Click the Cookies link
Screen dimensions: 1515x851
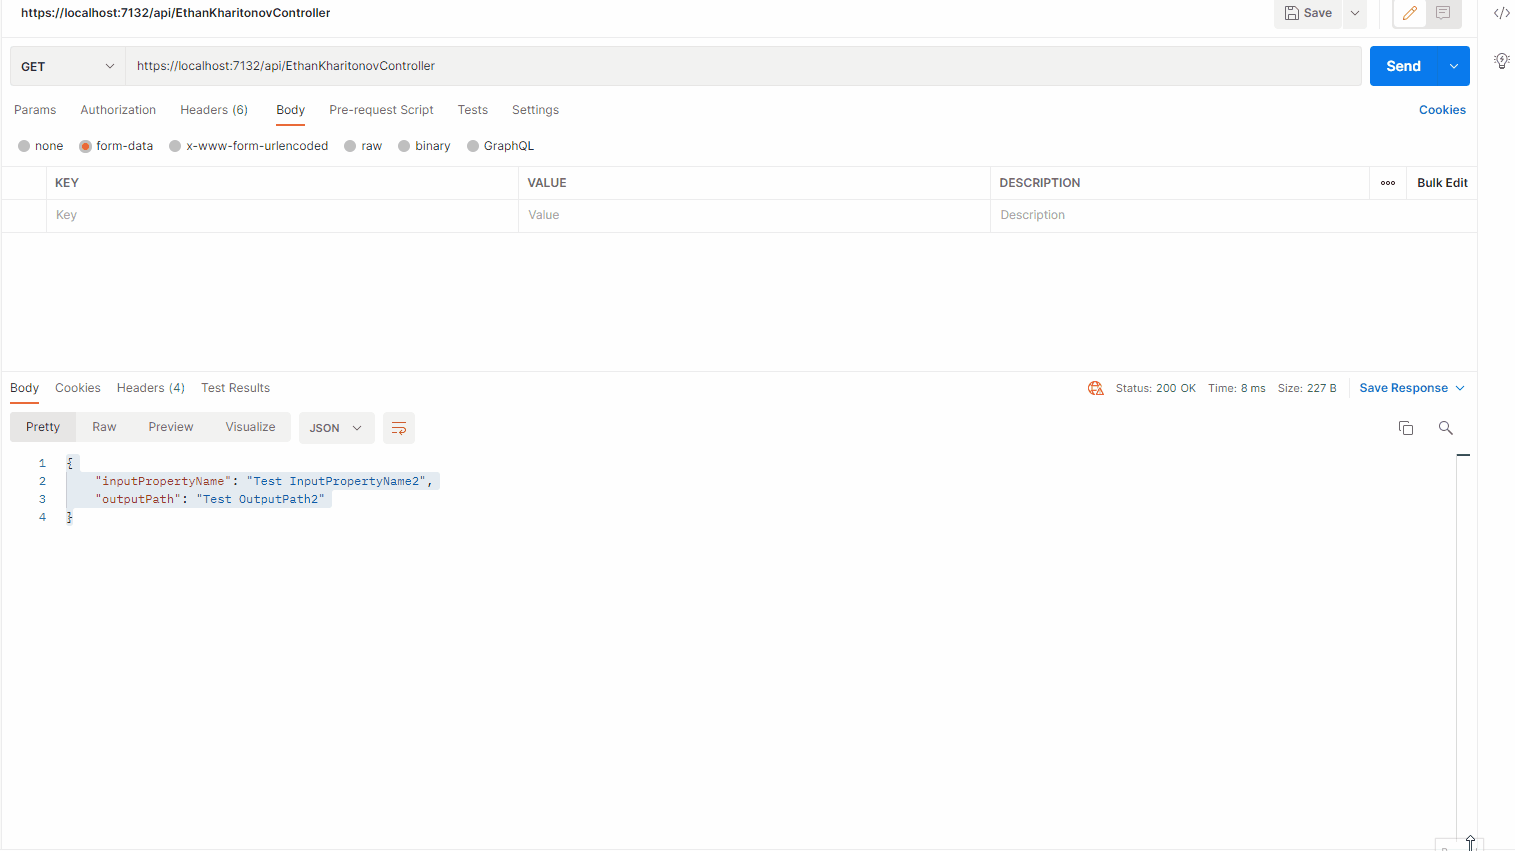point(1442,110)
